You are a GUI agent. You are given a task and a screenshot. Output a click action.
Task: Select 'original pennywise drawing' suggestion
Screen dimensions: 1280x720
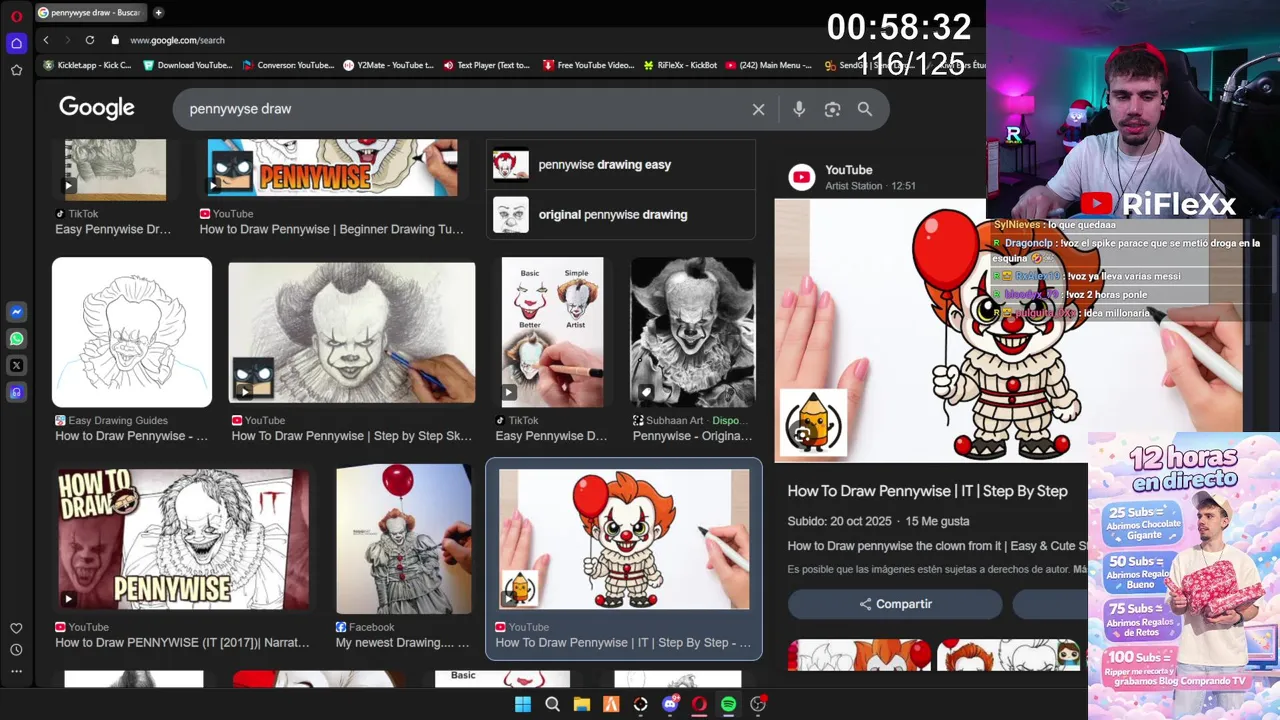coord(621,215)
